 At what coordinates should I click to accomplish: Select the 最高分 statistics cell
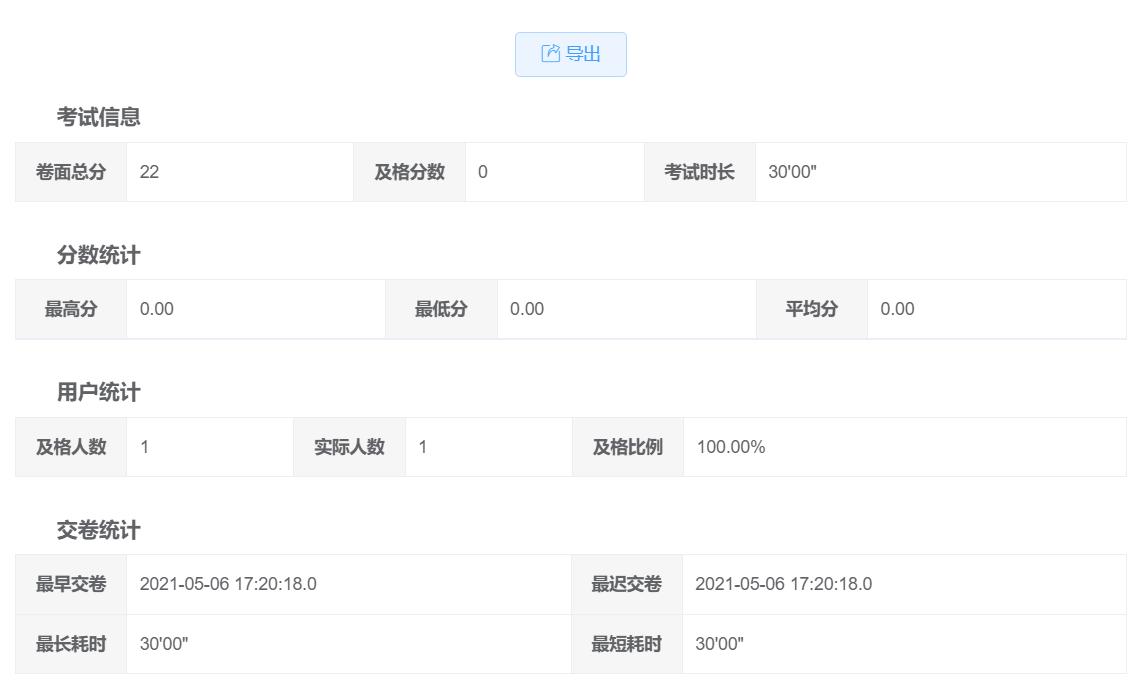pyautogui.click(x=70, y=309)
